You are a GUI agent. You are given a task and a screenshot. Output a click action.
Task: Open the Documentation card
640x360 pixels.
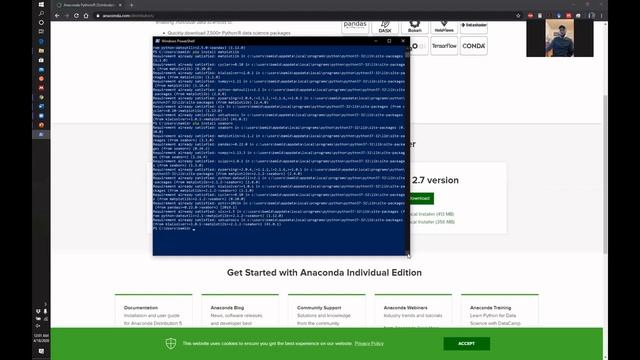tap(153, 311)
